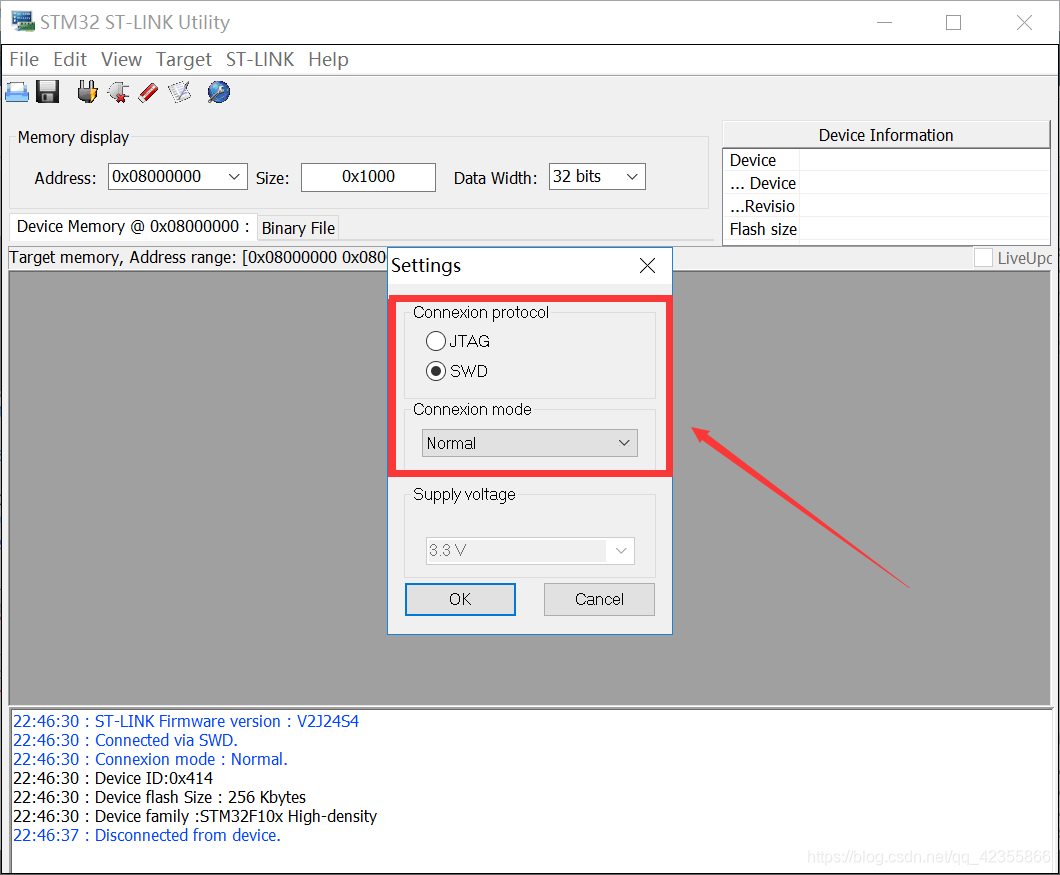1060x875 pixels.
Task: Click log line 'Connexion mode : Normal.'
Action: click(150, 759)
